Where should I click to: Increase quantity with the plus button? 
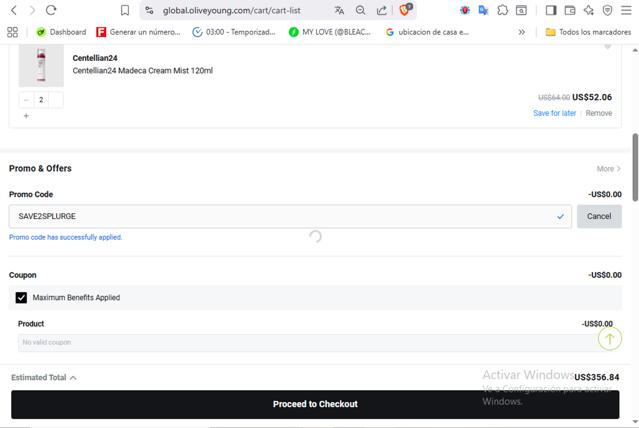point(26,116)
